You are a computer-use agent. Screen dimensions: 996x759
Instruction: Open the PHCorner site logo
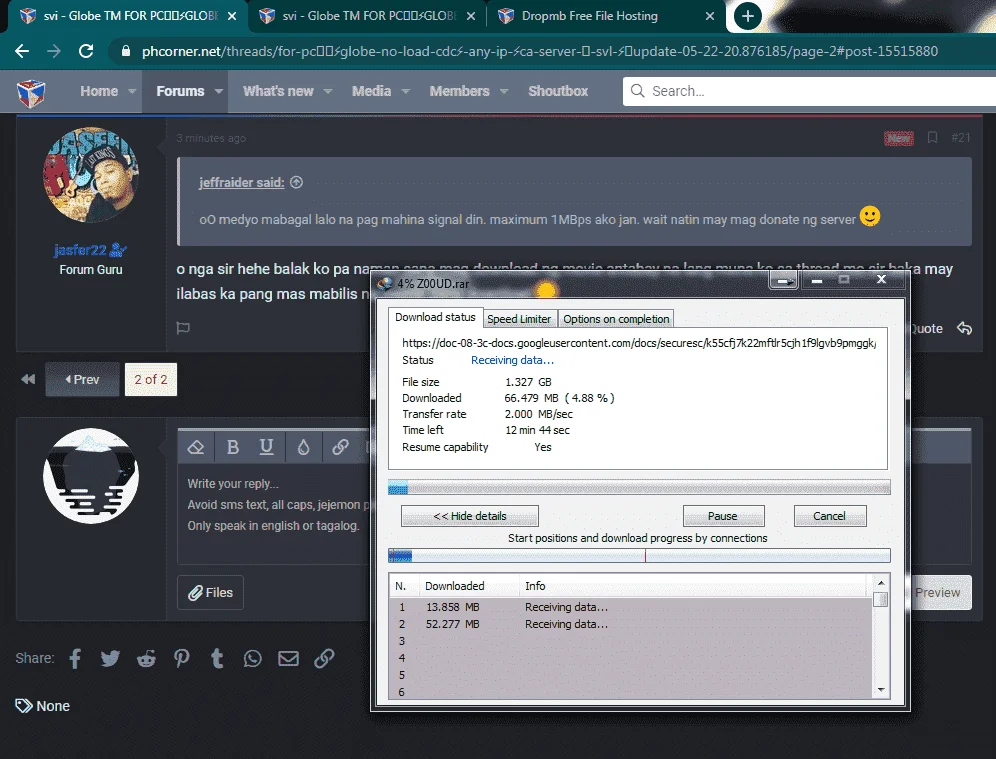coord(30,93)
